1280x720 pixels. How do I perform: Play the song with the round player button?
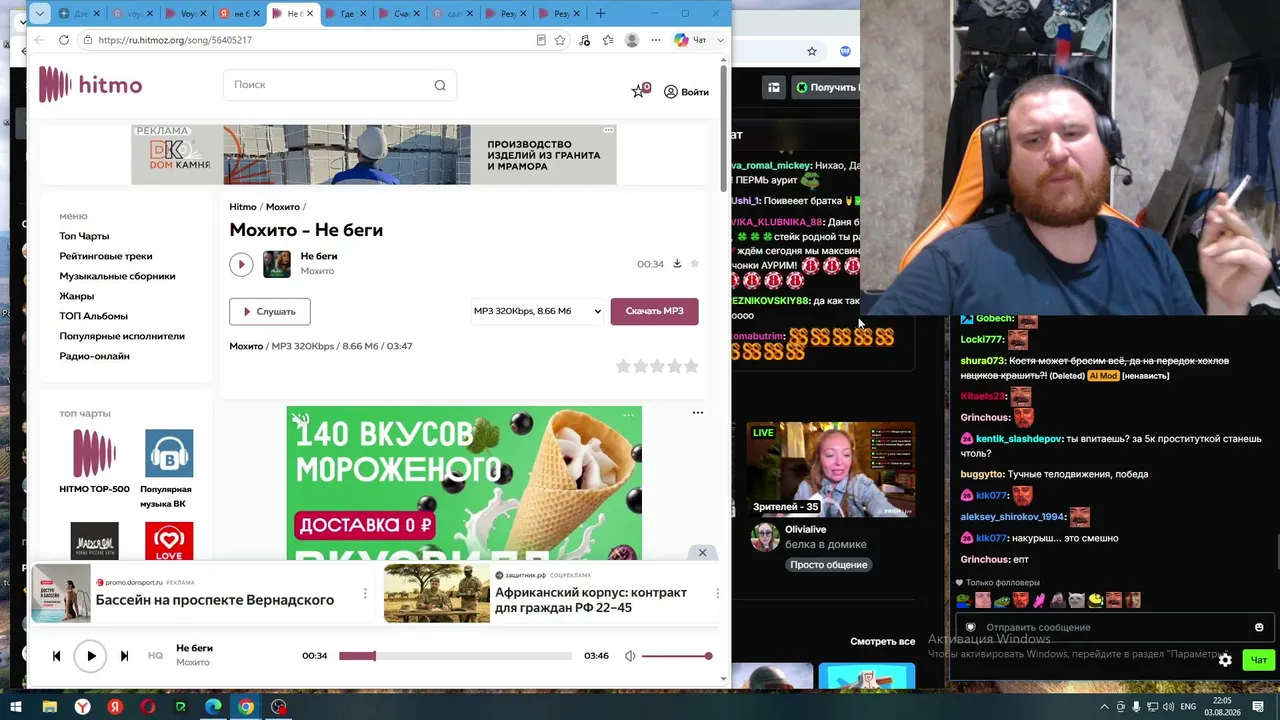90,656
